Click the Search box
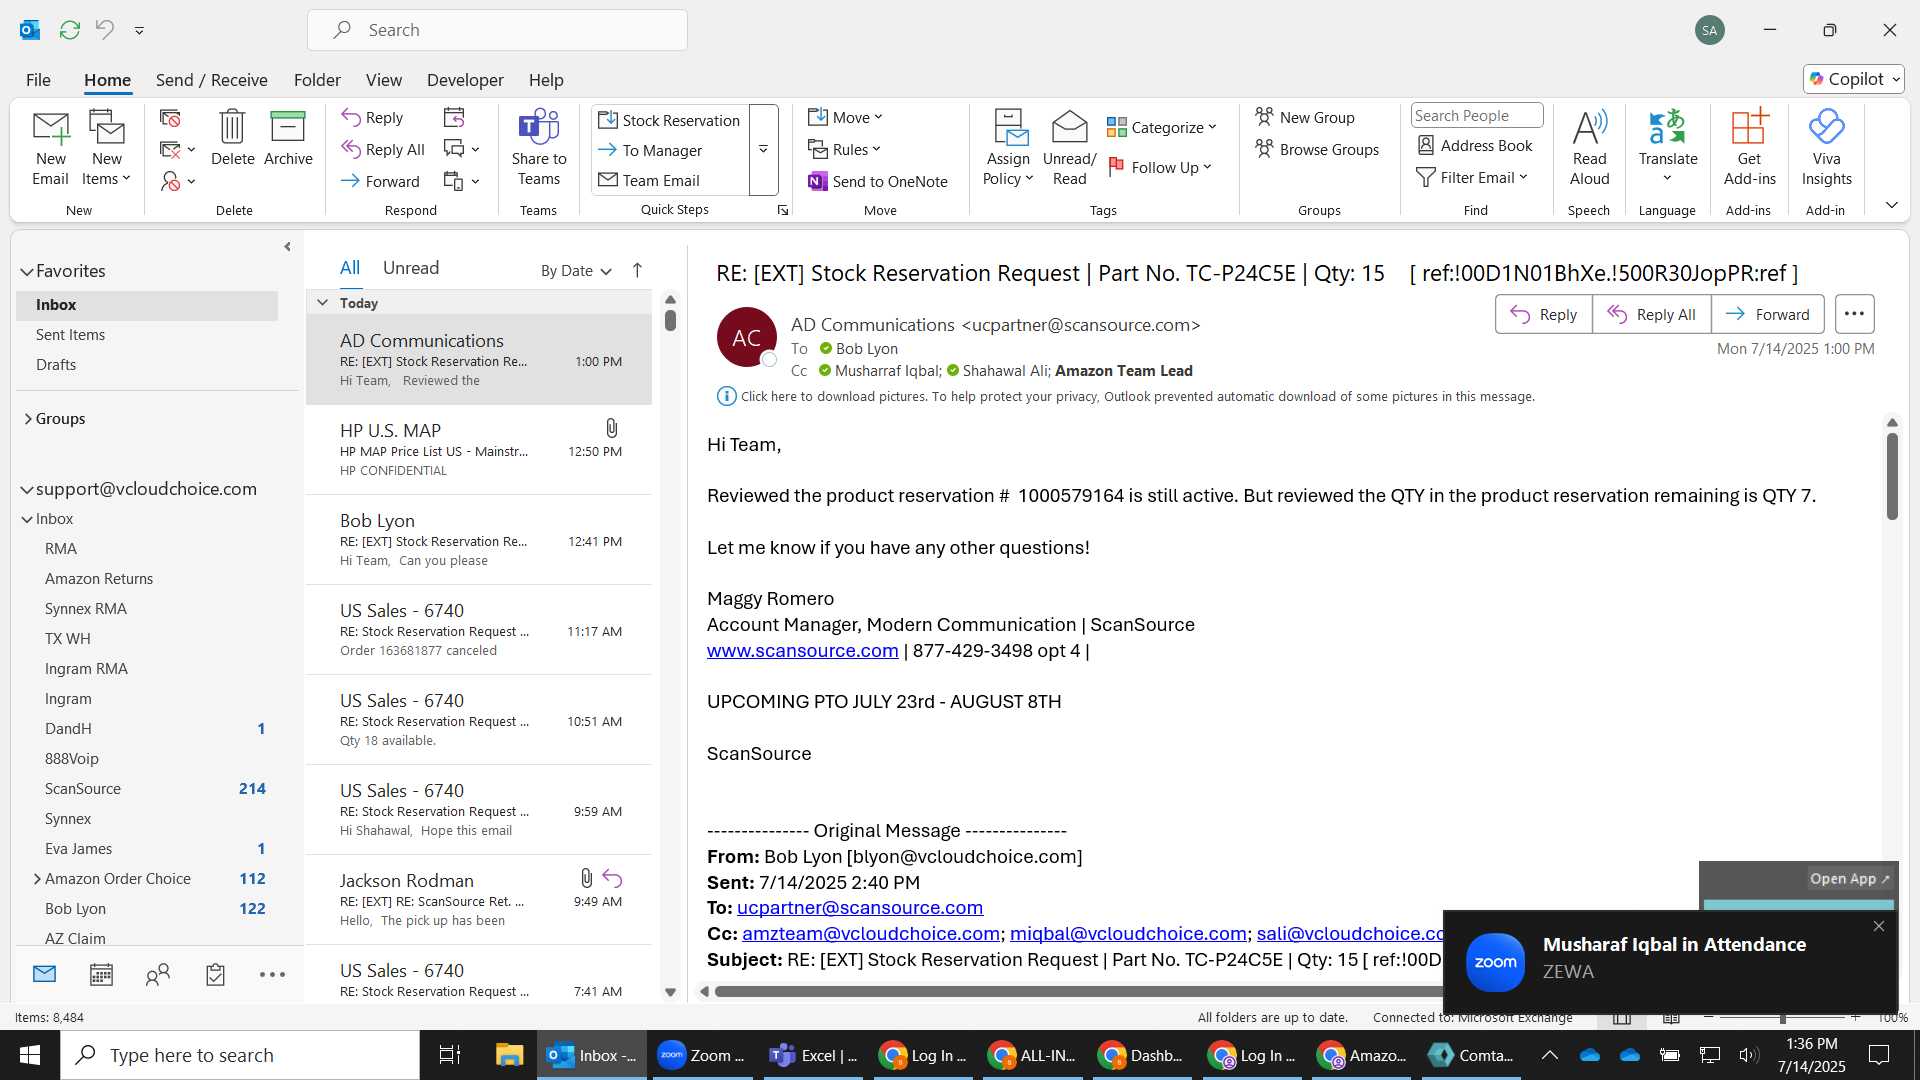 pyautogui.click(x=497, y=30)
